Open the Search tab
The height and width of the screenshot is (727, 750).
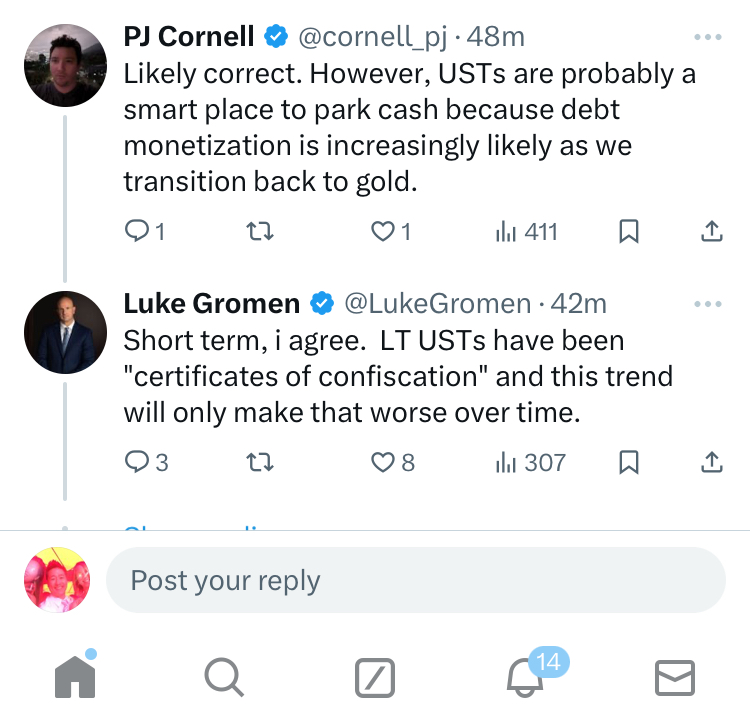(x=224, y=679)
